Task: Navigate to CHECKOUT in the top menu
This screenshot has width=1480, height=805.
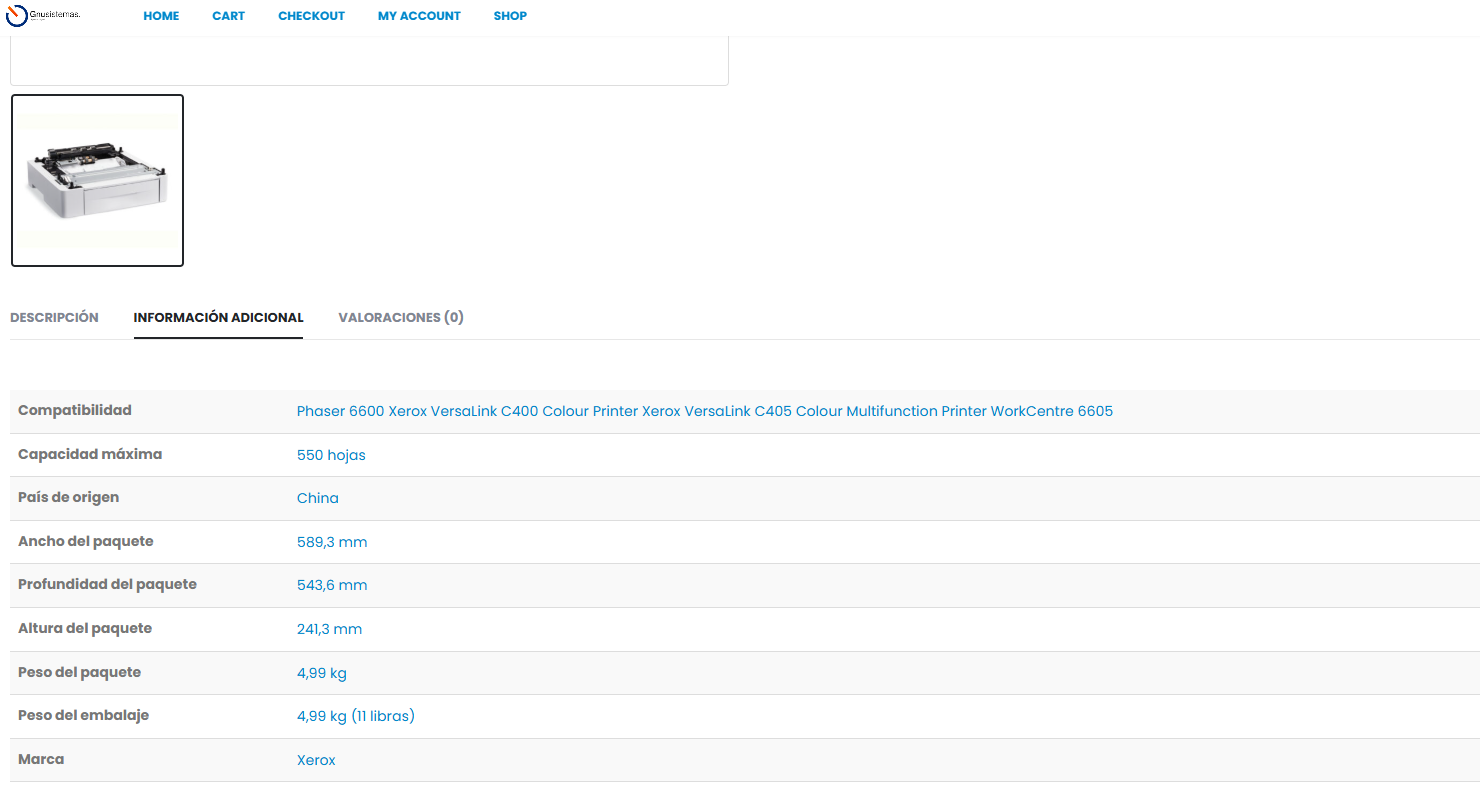Action: 311,16
